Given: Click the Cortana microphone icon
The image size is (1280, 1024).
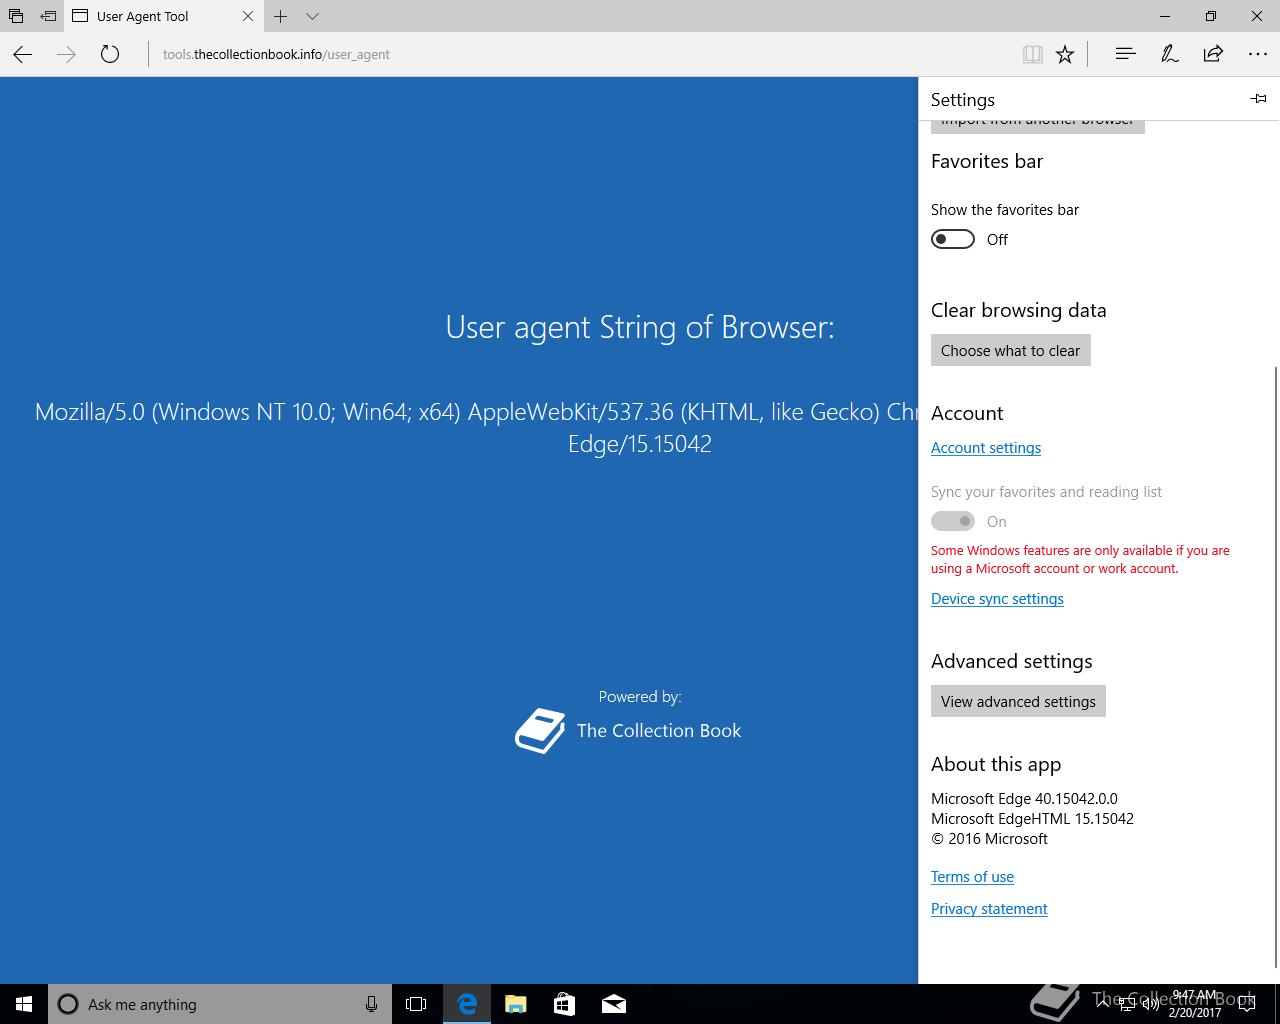Looking at the screenshot, I should pyautogui.click(x=371, y=1004).
